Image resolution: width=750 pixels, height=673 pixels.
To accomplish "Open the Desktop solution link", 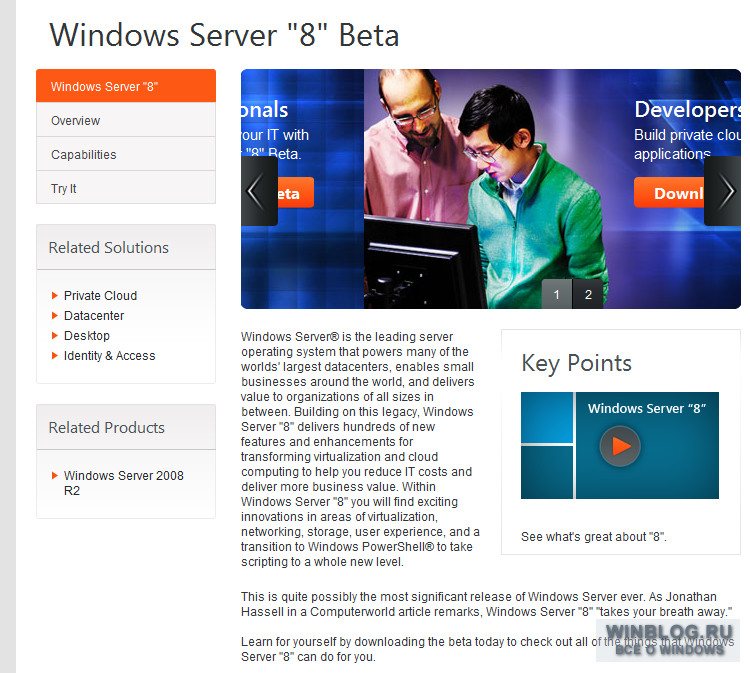I will click(87, 336).
